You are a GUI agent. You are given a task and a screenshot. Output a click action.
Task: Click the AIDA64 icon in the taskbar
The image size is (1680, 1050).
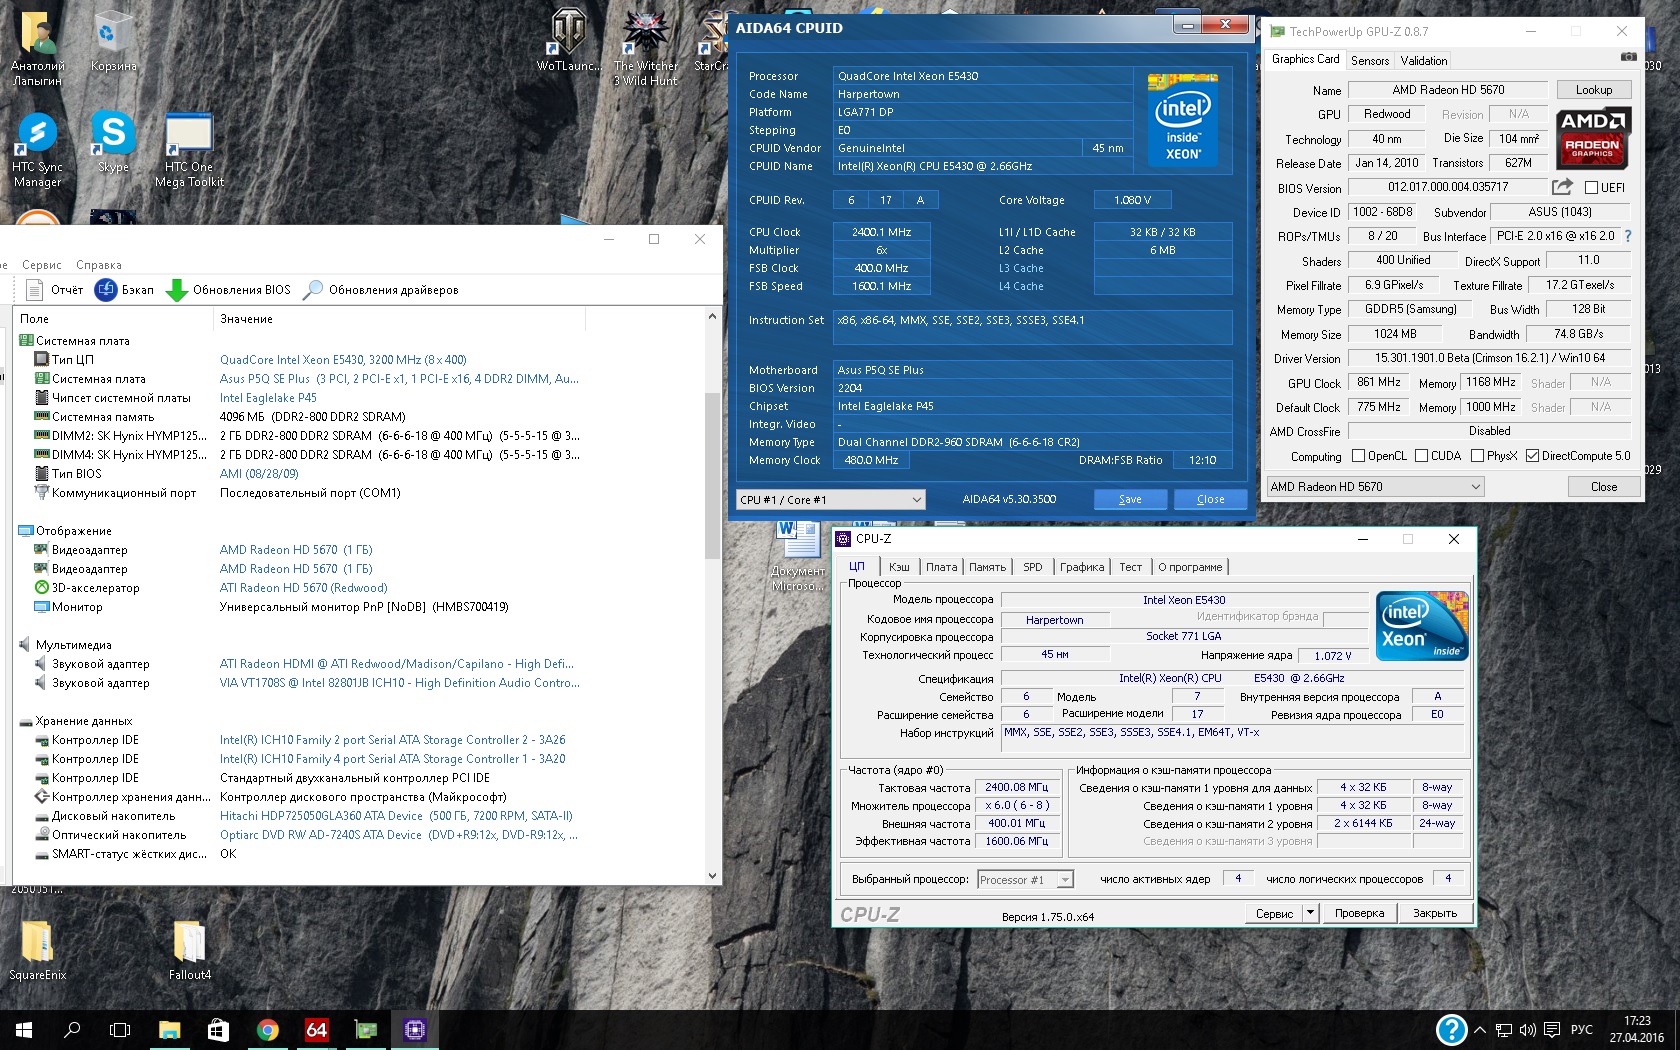pyautogui.click(x=316, y=1029)
